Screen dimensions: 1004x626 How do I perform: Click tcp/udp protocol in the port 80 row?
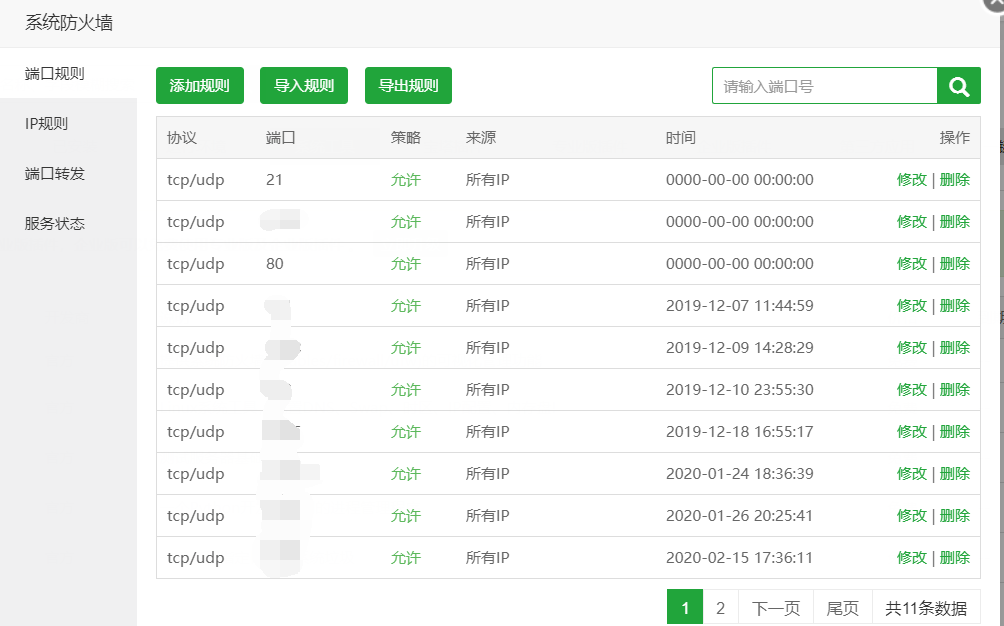(195, 264)
